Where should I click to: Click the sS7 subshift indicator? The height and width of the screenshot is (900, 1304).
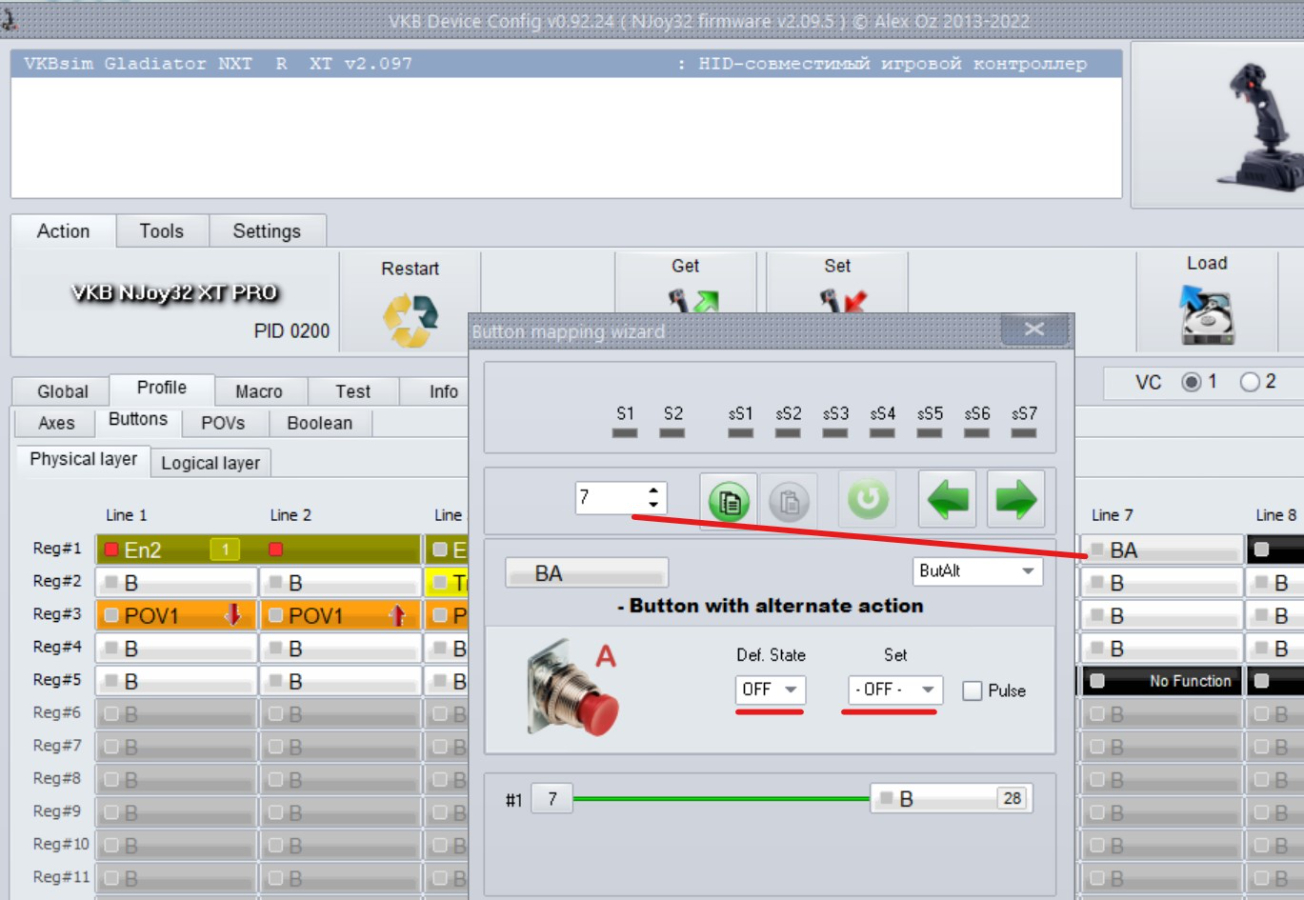pos(1024,434)
